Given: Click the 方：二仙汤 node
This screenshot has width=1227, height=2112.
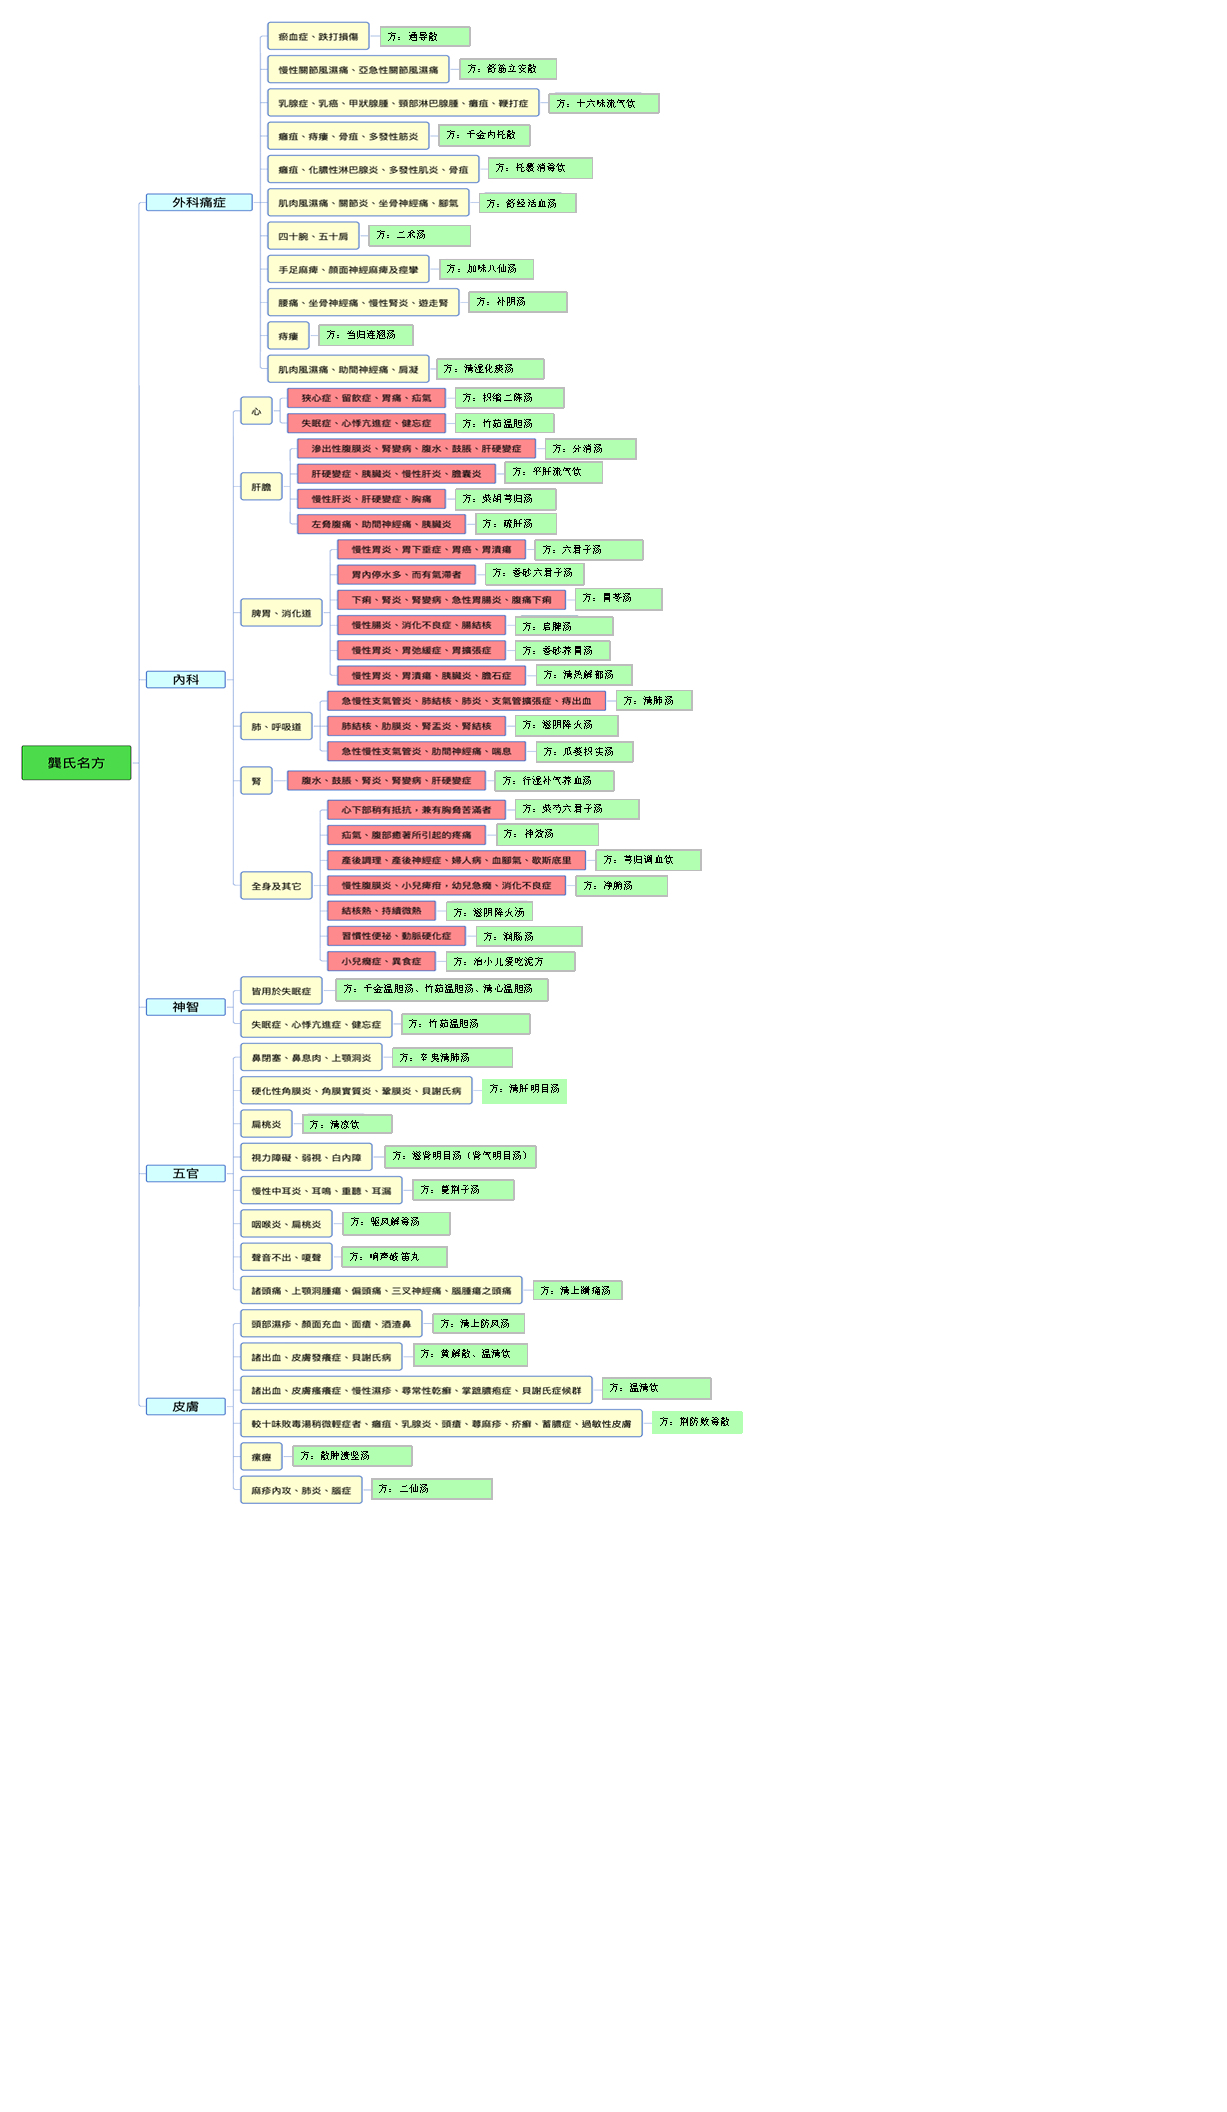Looking at the screenshot, I should pos(431,1489).
